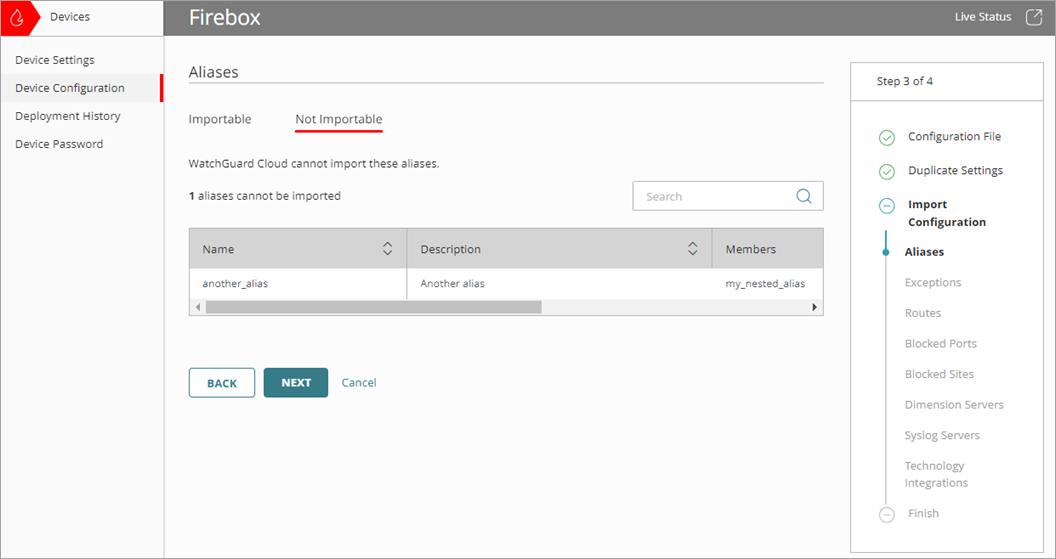The width and height of the screenshot is (1056, 559).
Task: Click the Syslog Servers substep
Action: coord(942,435)
